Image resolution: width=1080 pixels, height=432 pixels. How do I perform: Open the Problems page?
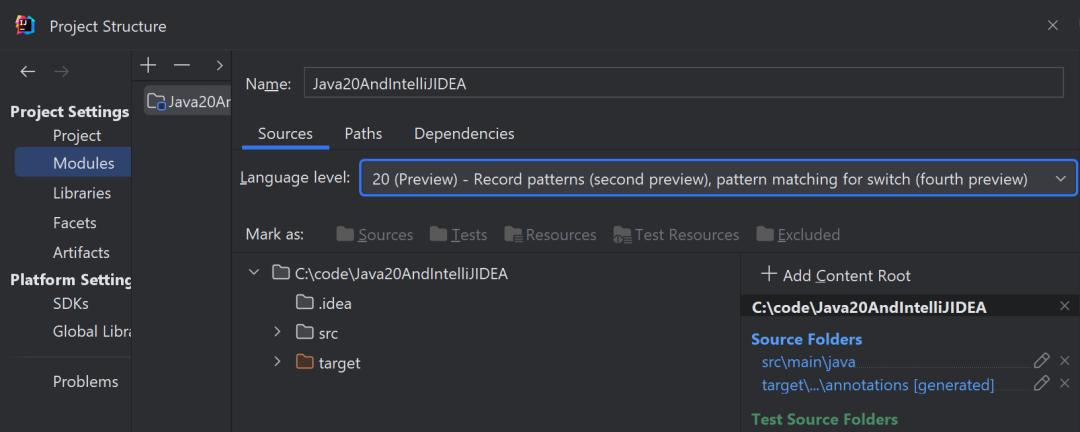click(85, 382)
